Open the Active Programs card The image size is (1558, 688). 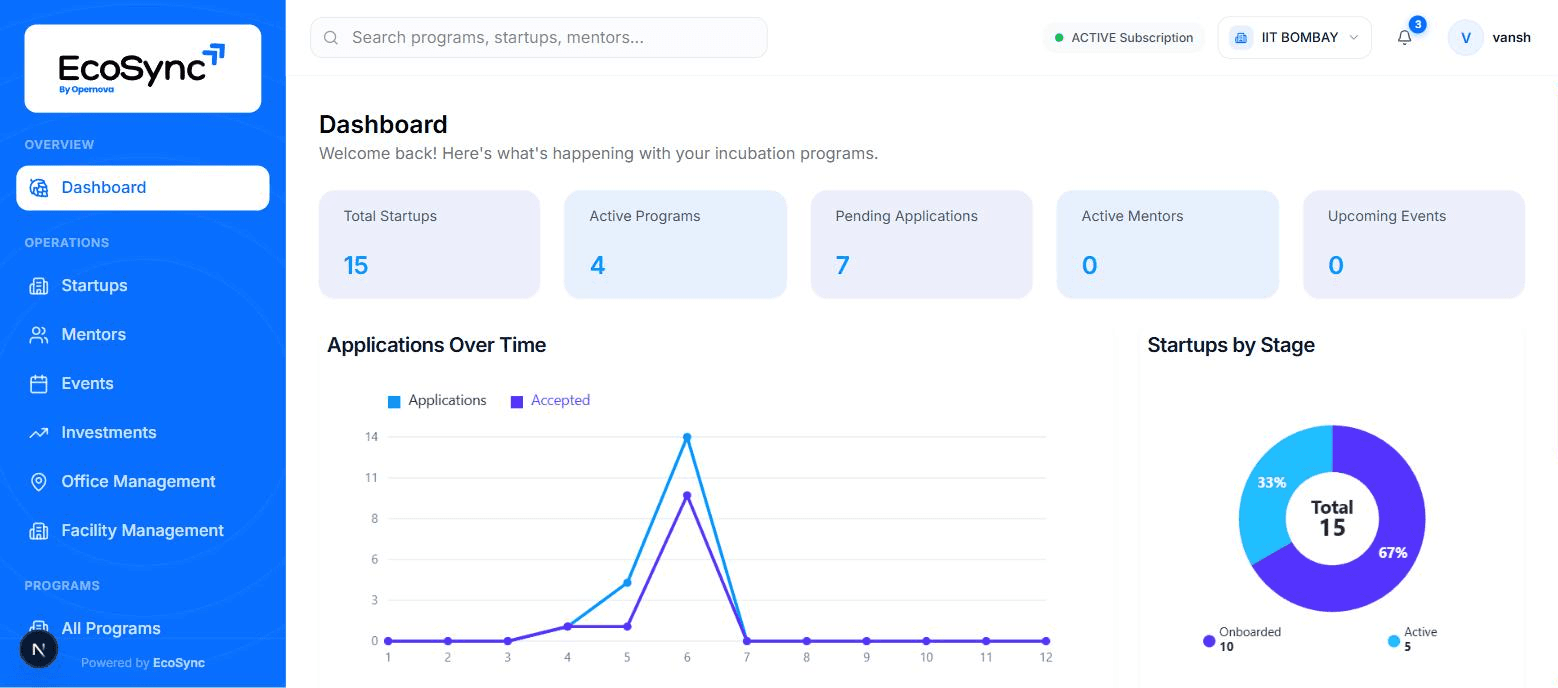coord(675,244)
